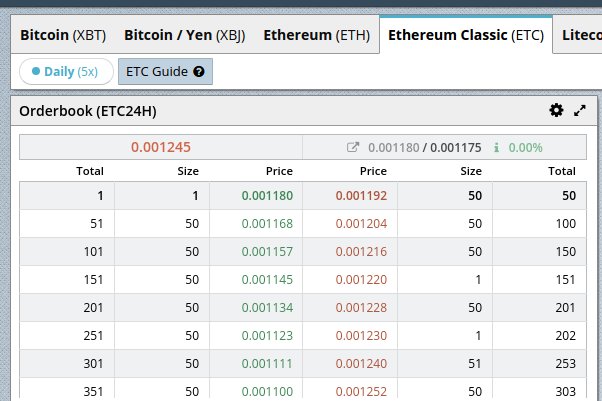Open the orderbook settings gear
This screenshot has width=602, height=401.
click(556, 111)
